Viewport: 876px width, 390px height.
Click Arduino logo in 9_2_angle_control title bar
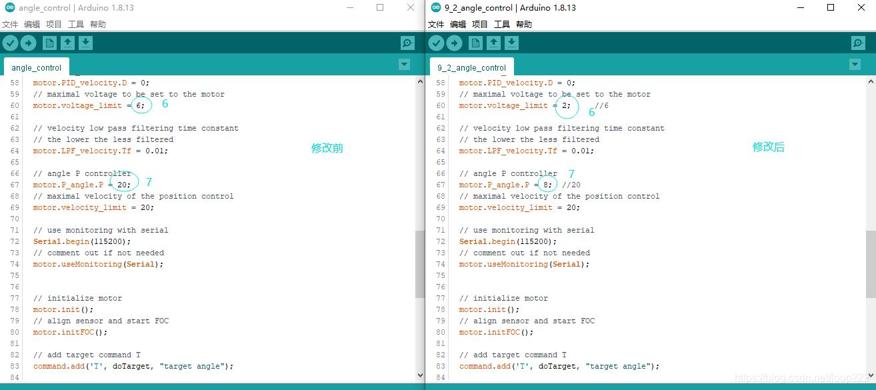click(x=436, y=7)
